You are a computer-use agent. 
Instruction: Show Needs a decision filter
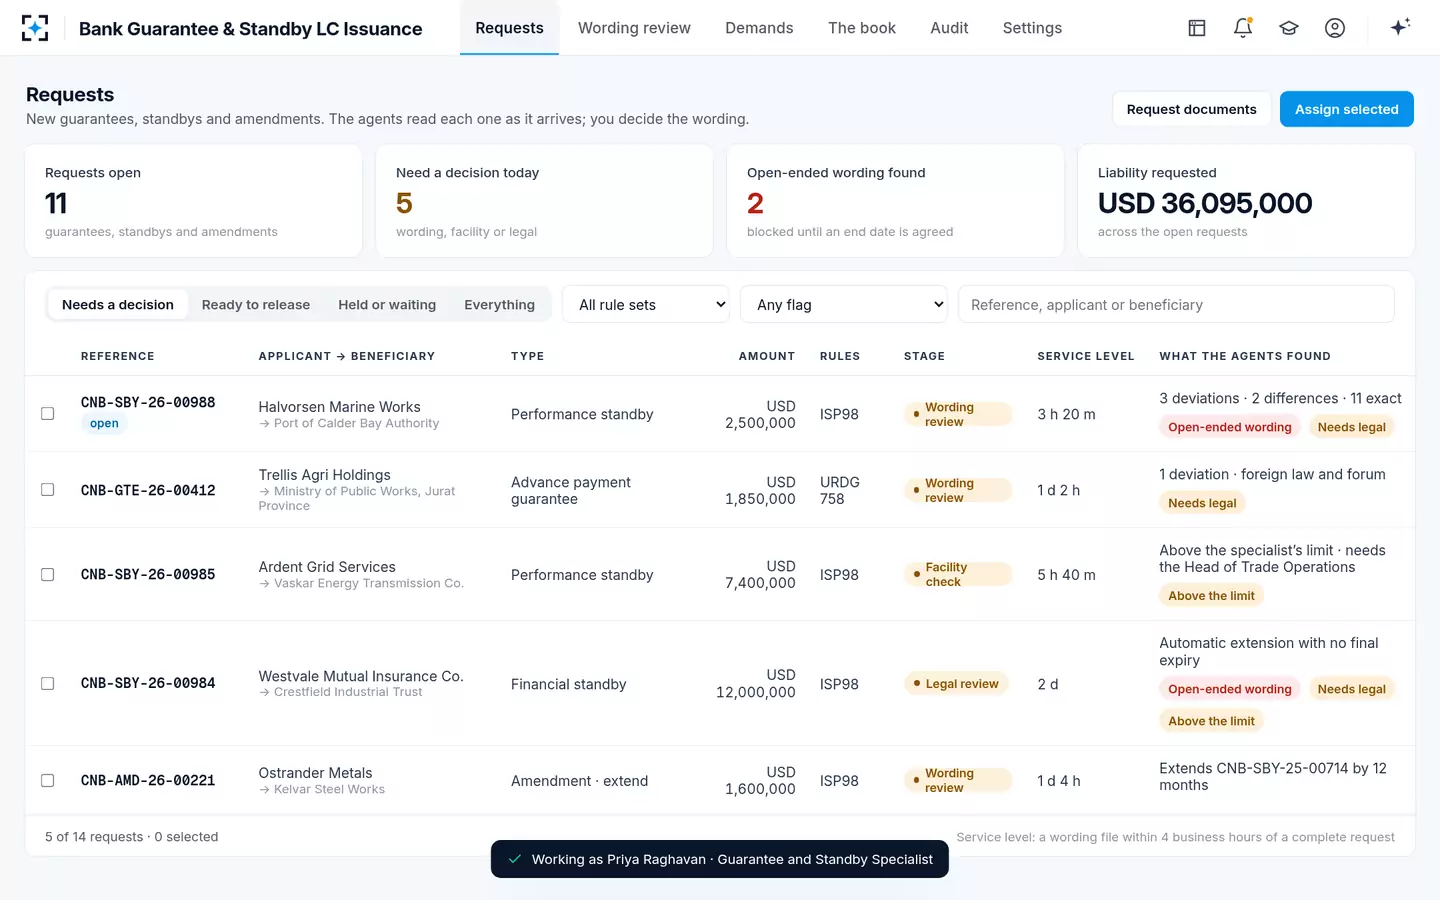pos(118,304)
